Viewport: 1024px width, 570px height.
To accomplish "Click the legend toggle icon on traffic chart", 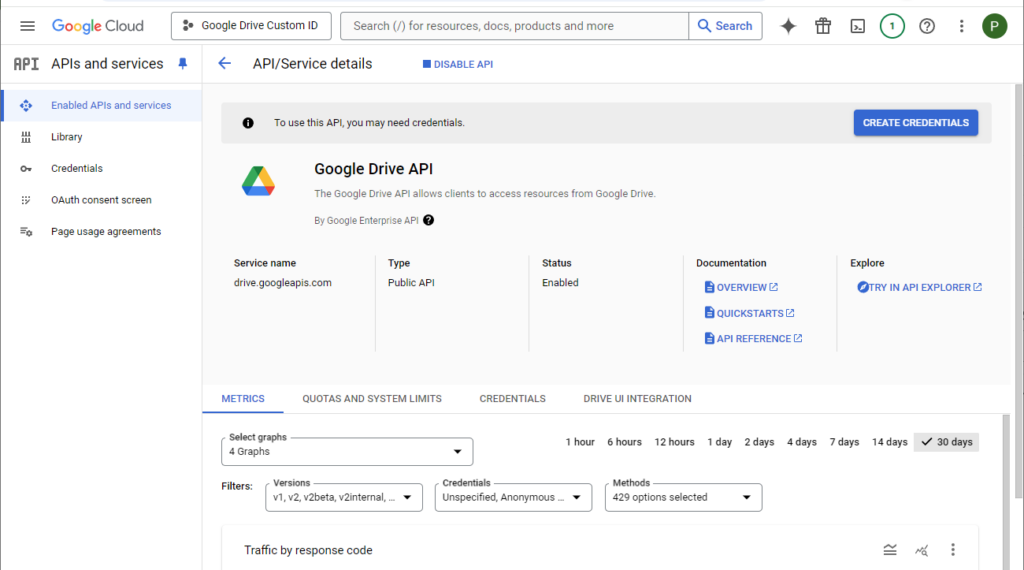I will (890, 550).
